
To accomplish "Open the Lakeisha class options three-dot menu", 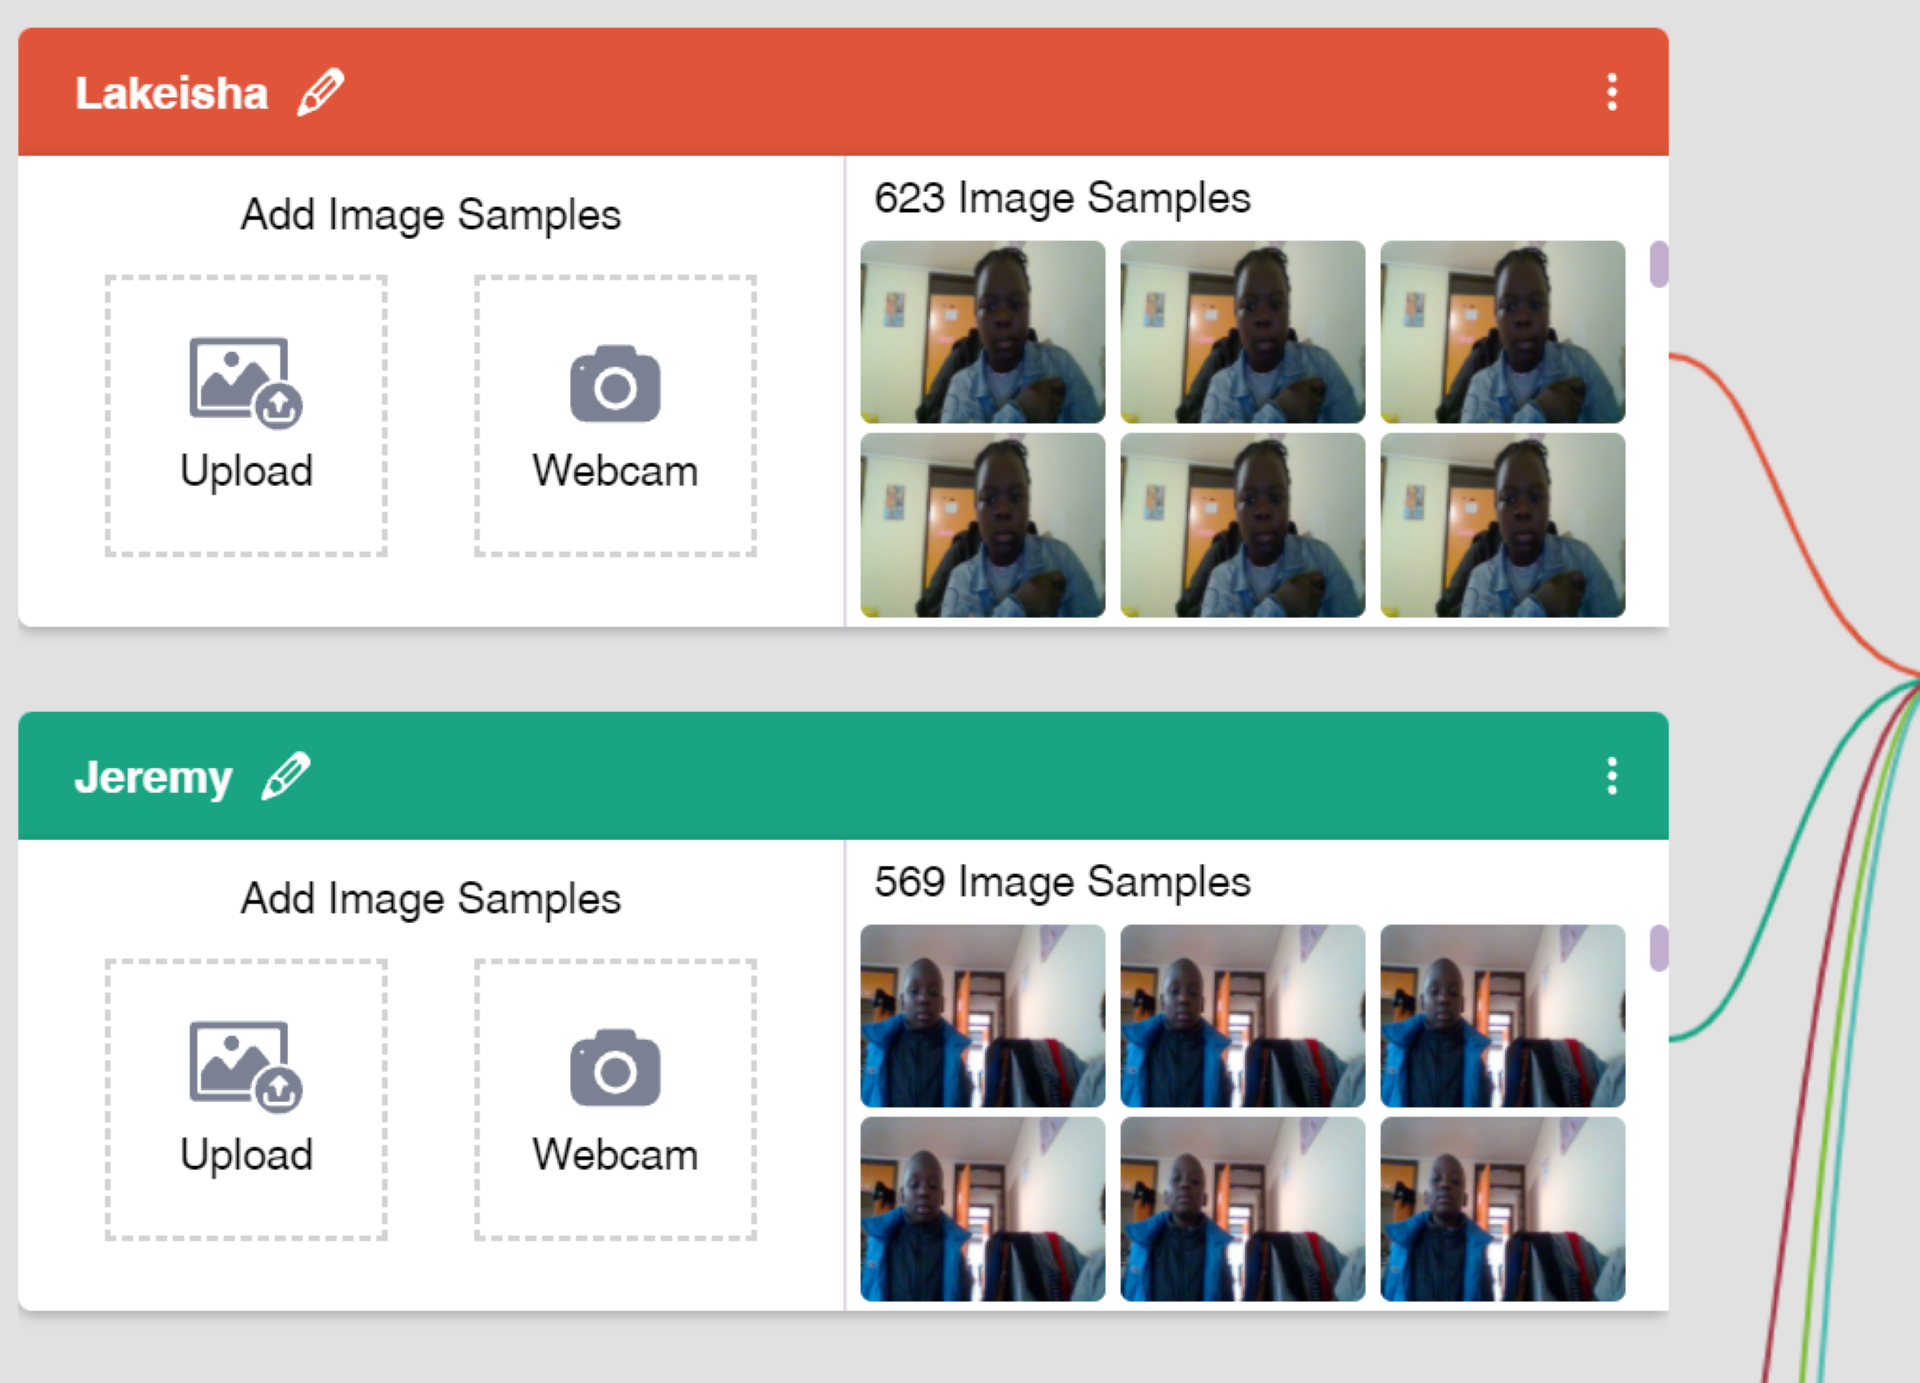I will pyautogui.click(x=1611, y=92).
